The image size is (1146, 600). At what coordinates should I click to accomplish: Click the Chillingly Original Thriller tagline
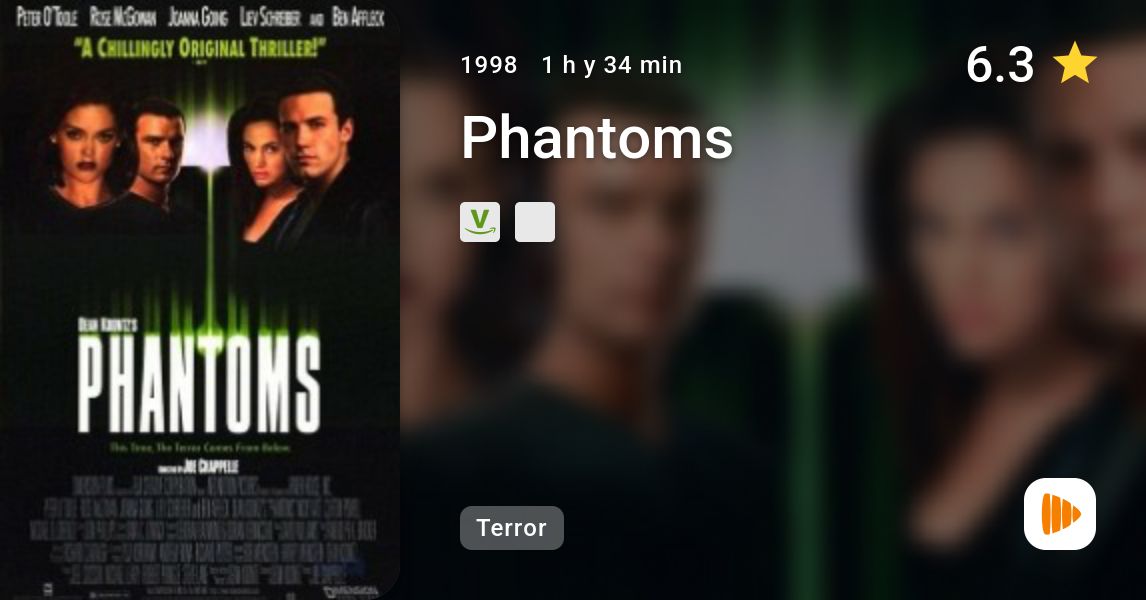[200, 48]
